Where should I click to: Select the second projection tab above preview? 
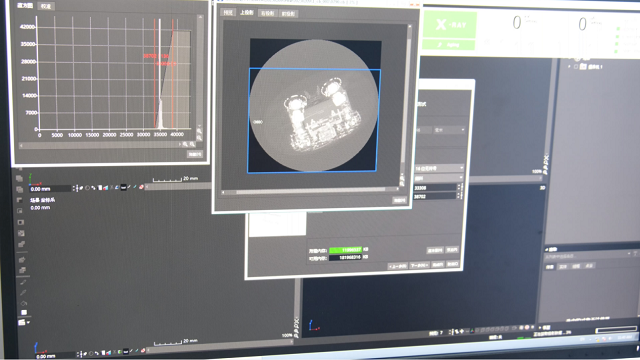[247, 13]
